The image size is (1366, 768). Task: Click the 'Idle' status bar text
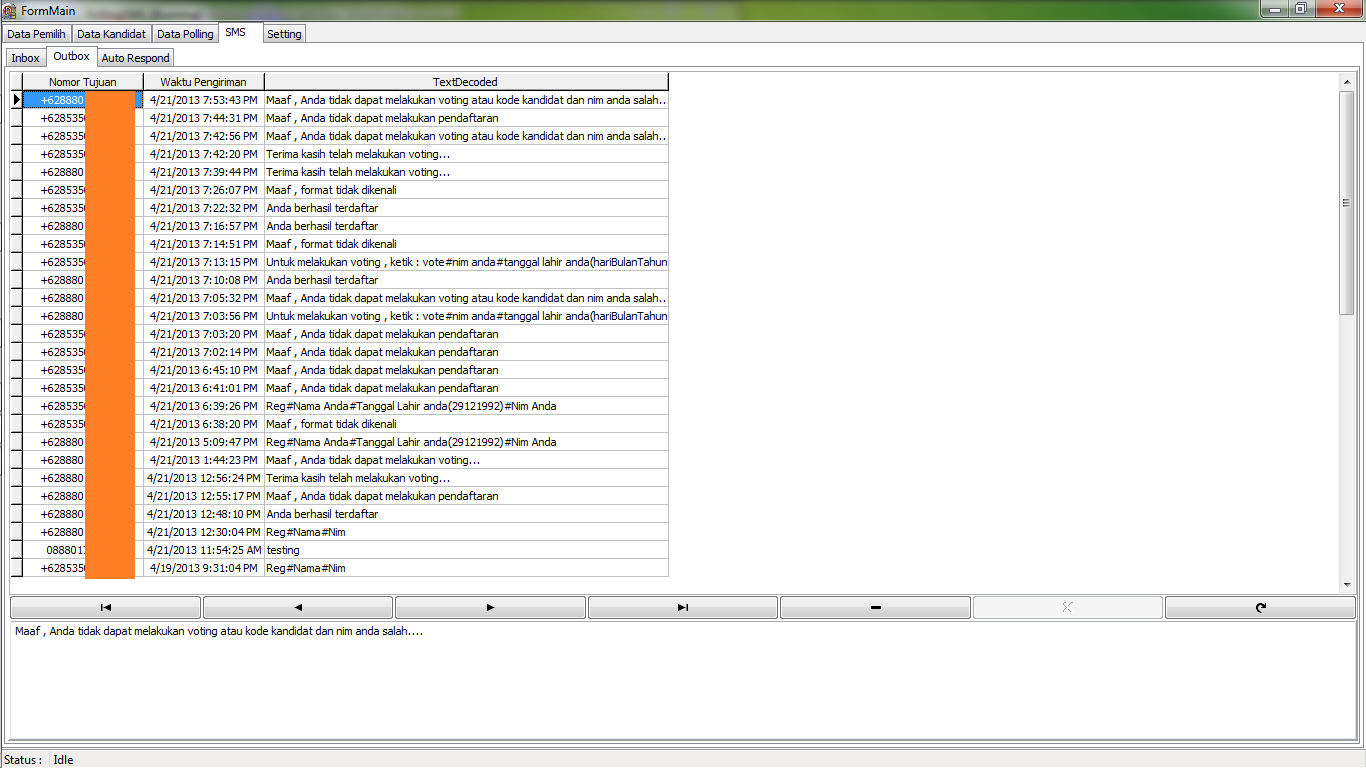coord(63,760)
